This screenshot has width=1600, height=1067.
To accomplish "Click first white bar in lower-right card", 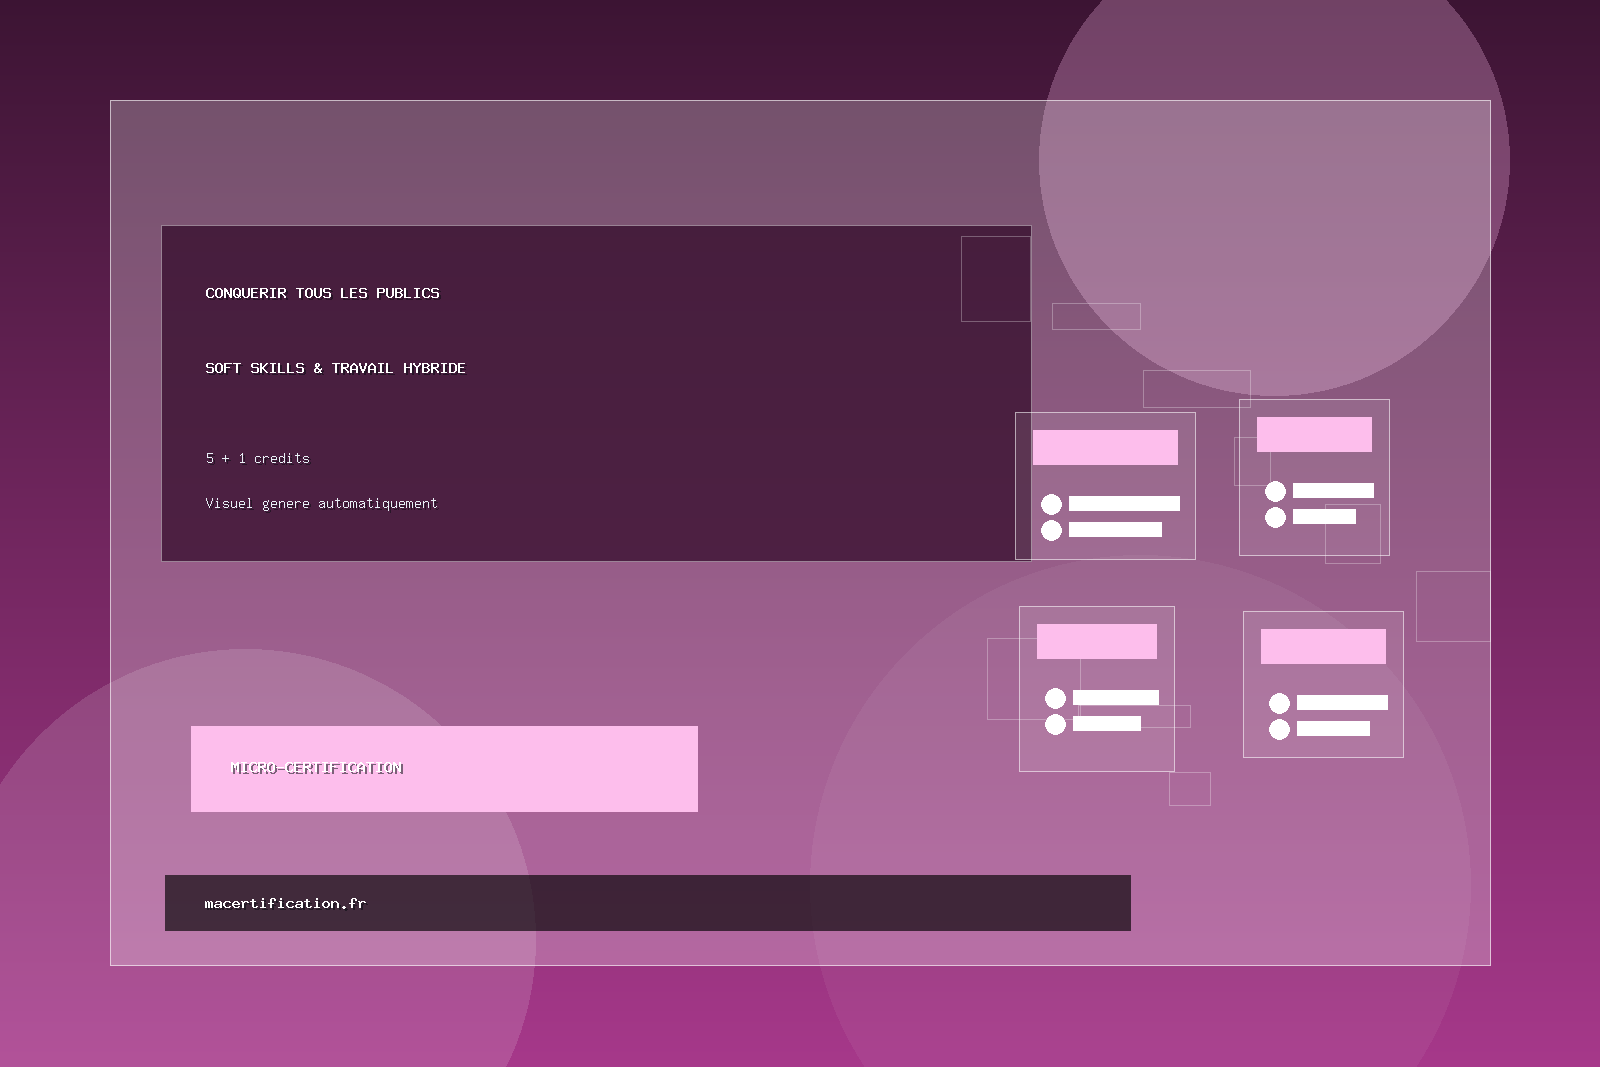I will (1342, 702).
